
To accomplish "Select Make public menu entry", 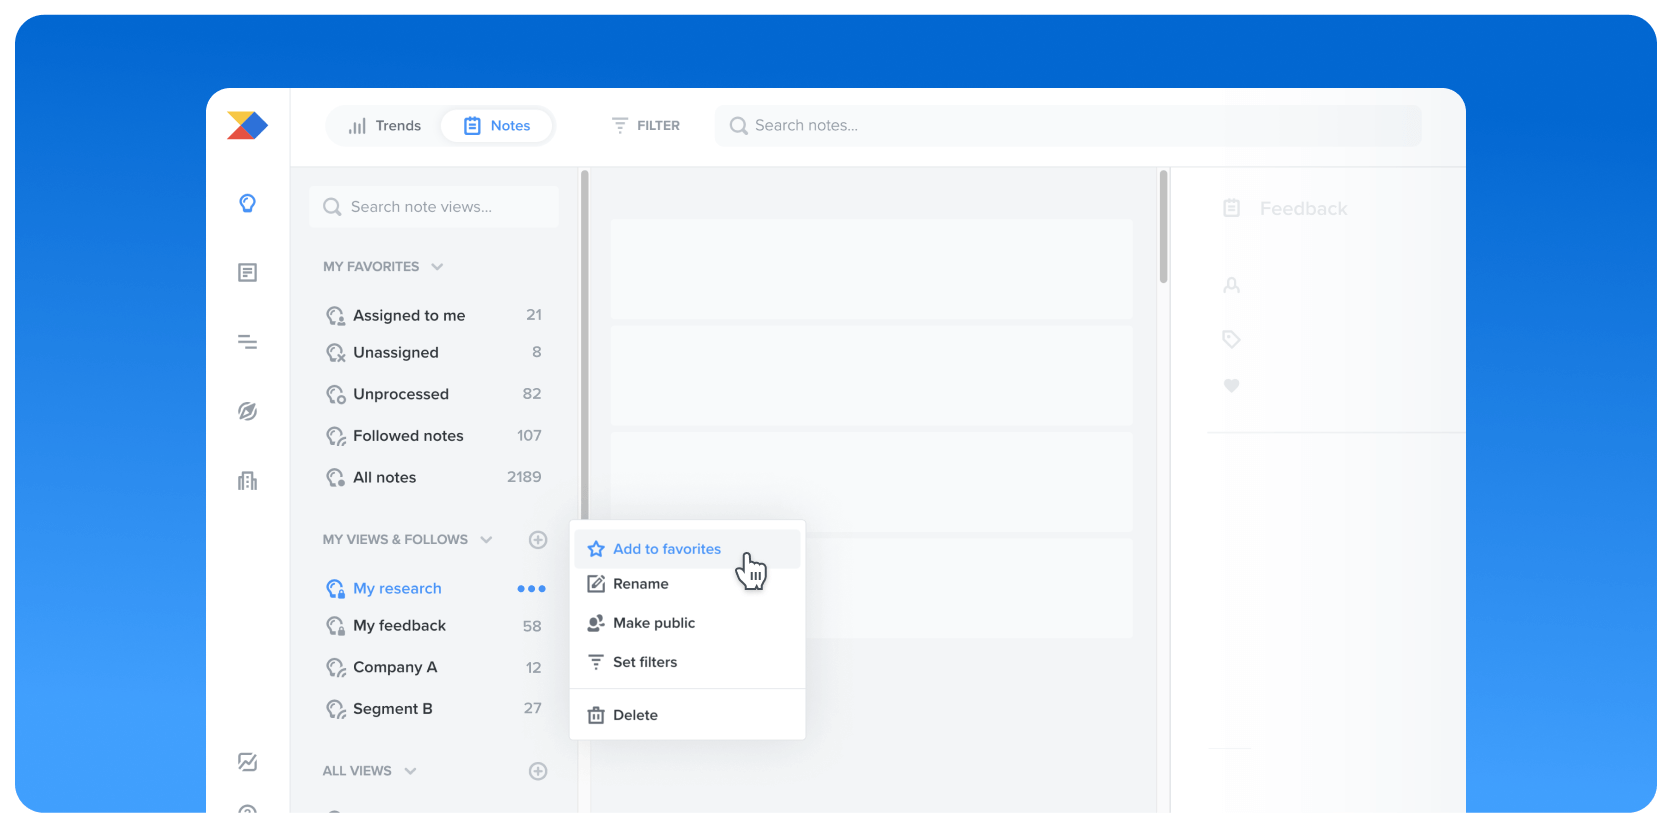I will click(x=688, y=623).
